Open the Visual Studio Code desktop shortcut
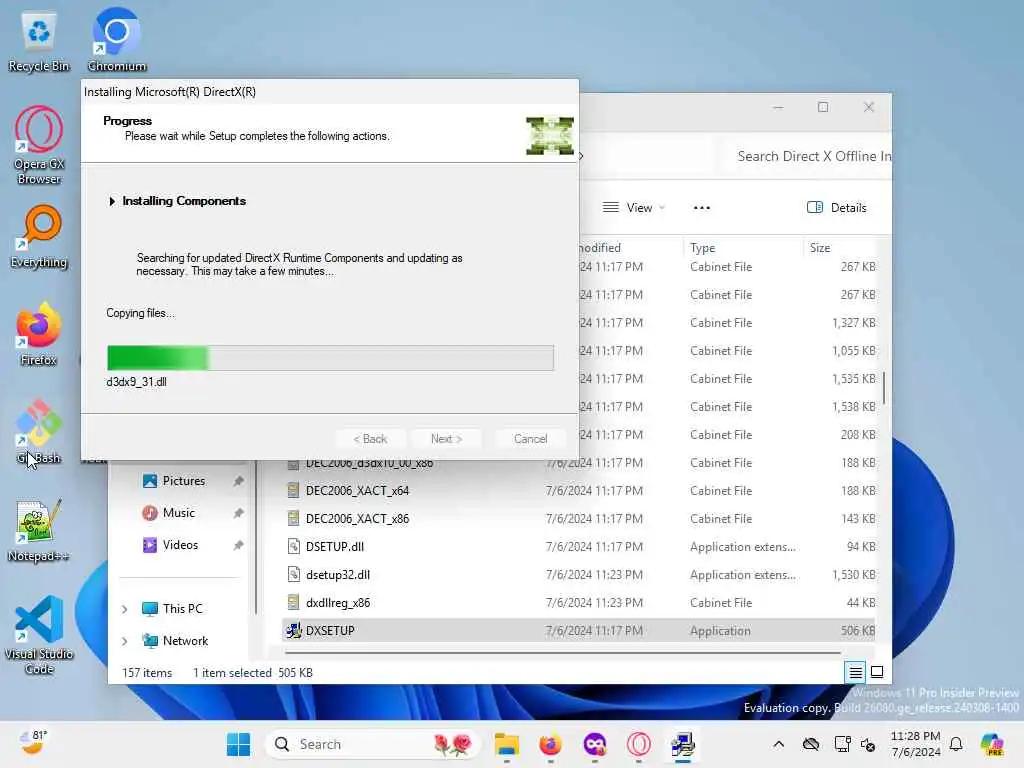The width and height of the screenshot is (1024, 768). (39, 635)
